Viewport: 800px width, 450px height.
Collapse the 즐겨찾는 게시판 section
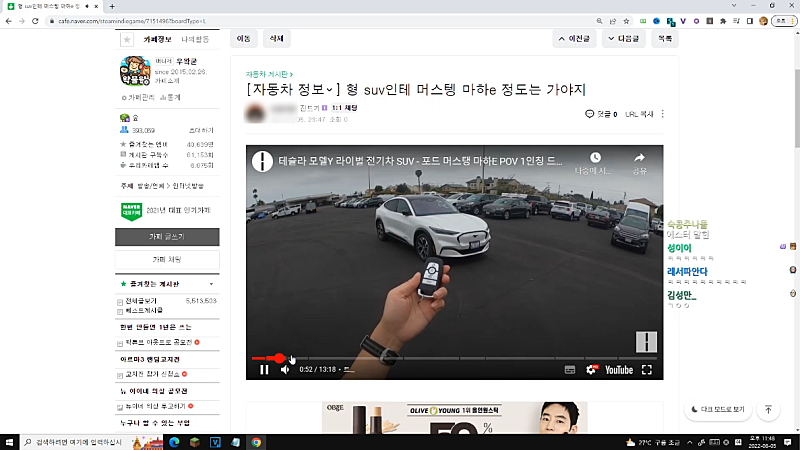pos(212,284)
